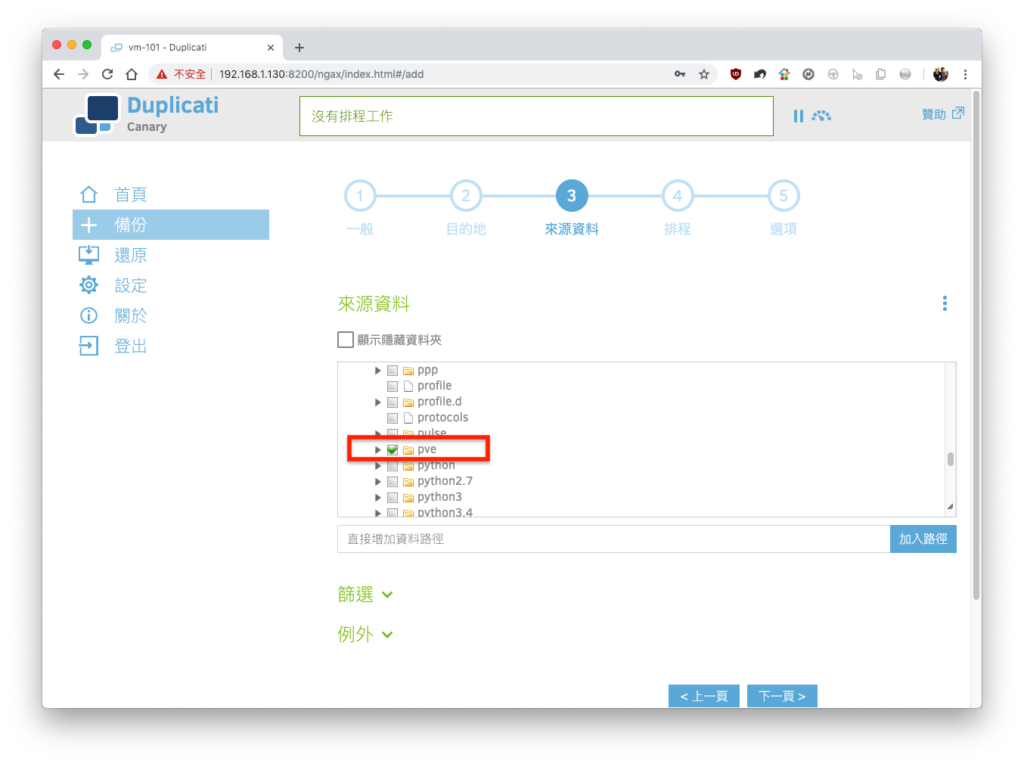Image resolution: width=1024 pixels, height=764 pixels.
Task: Click the uBlock shield extension icon
Action: click(735, 74)
